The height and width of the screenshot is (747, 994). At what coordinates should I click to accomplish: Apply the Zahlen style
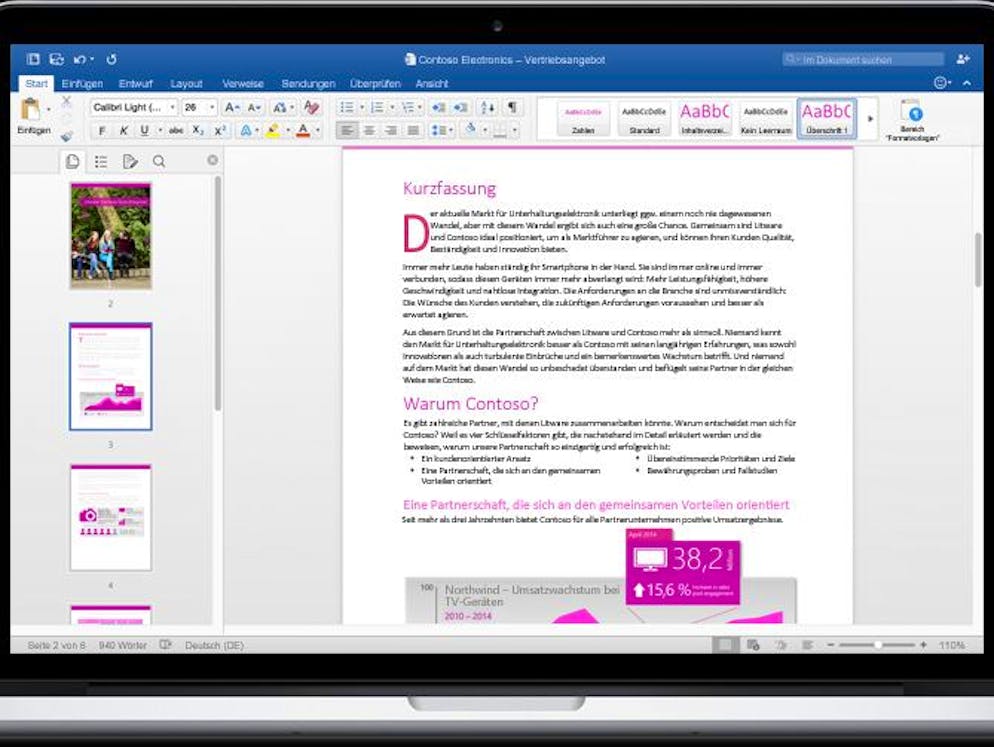tap(583, 119)
